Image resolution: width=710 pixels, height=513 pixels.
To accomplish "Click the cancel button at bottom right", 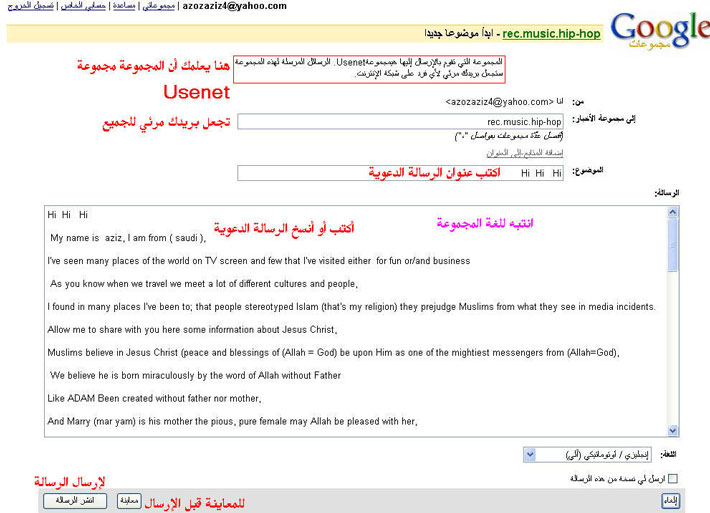I will click(x=671, y=501).
